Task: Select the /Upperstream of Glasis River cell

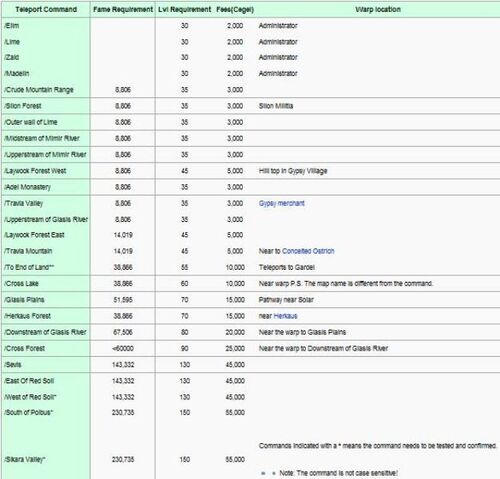Action: click(46, 219)
